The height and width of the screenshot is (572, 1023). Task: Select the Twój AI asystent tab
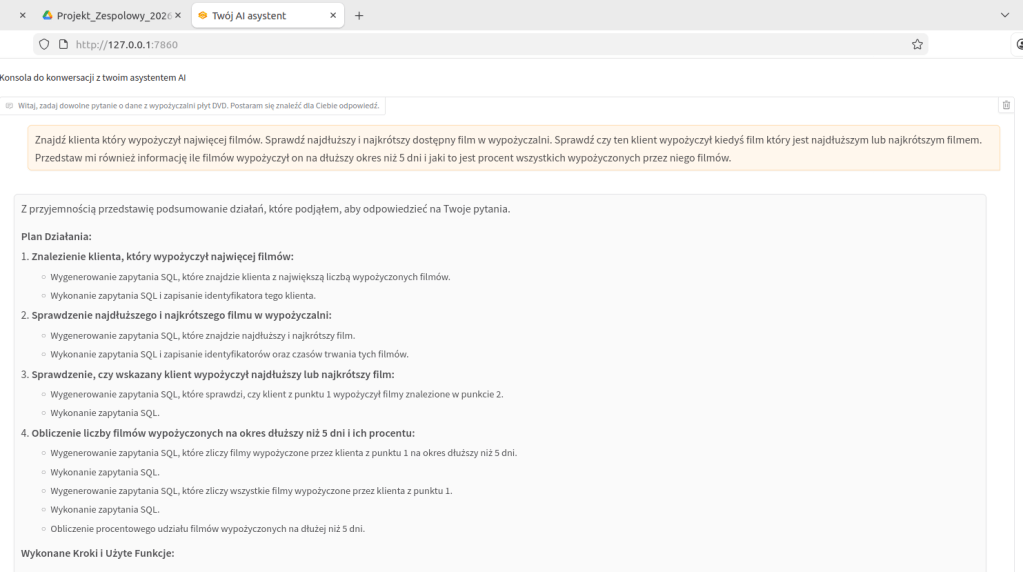(262, 16)
